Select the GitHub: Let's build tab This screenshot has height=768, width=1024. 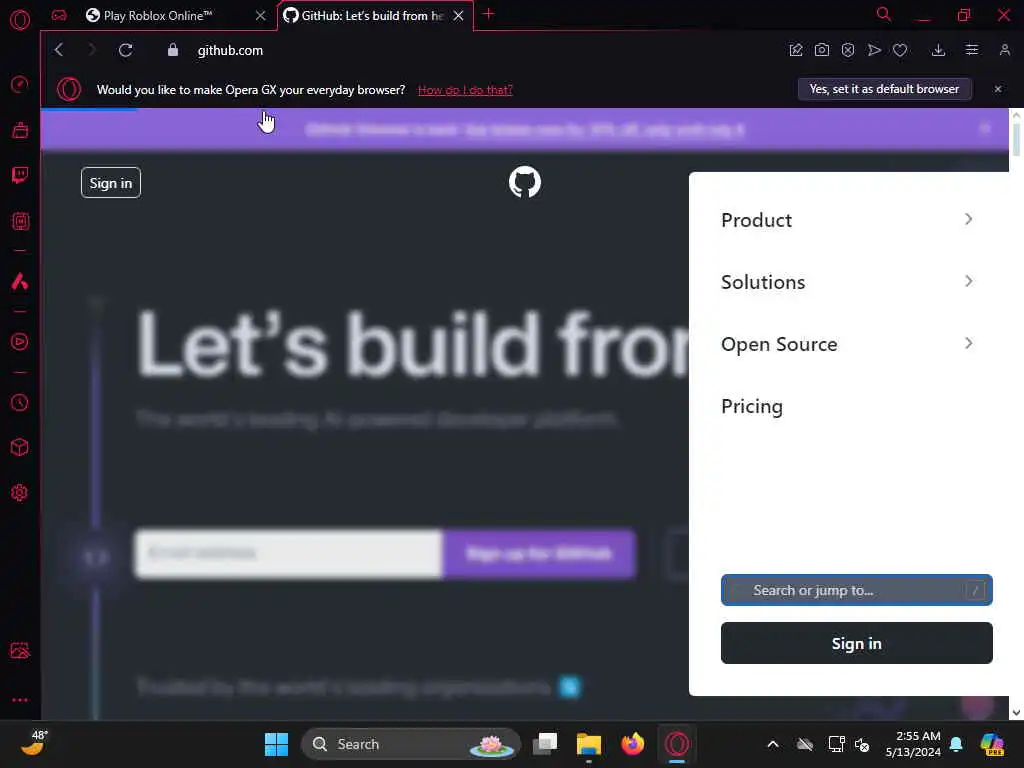(372, 16)
